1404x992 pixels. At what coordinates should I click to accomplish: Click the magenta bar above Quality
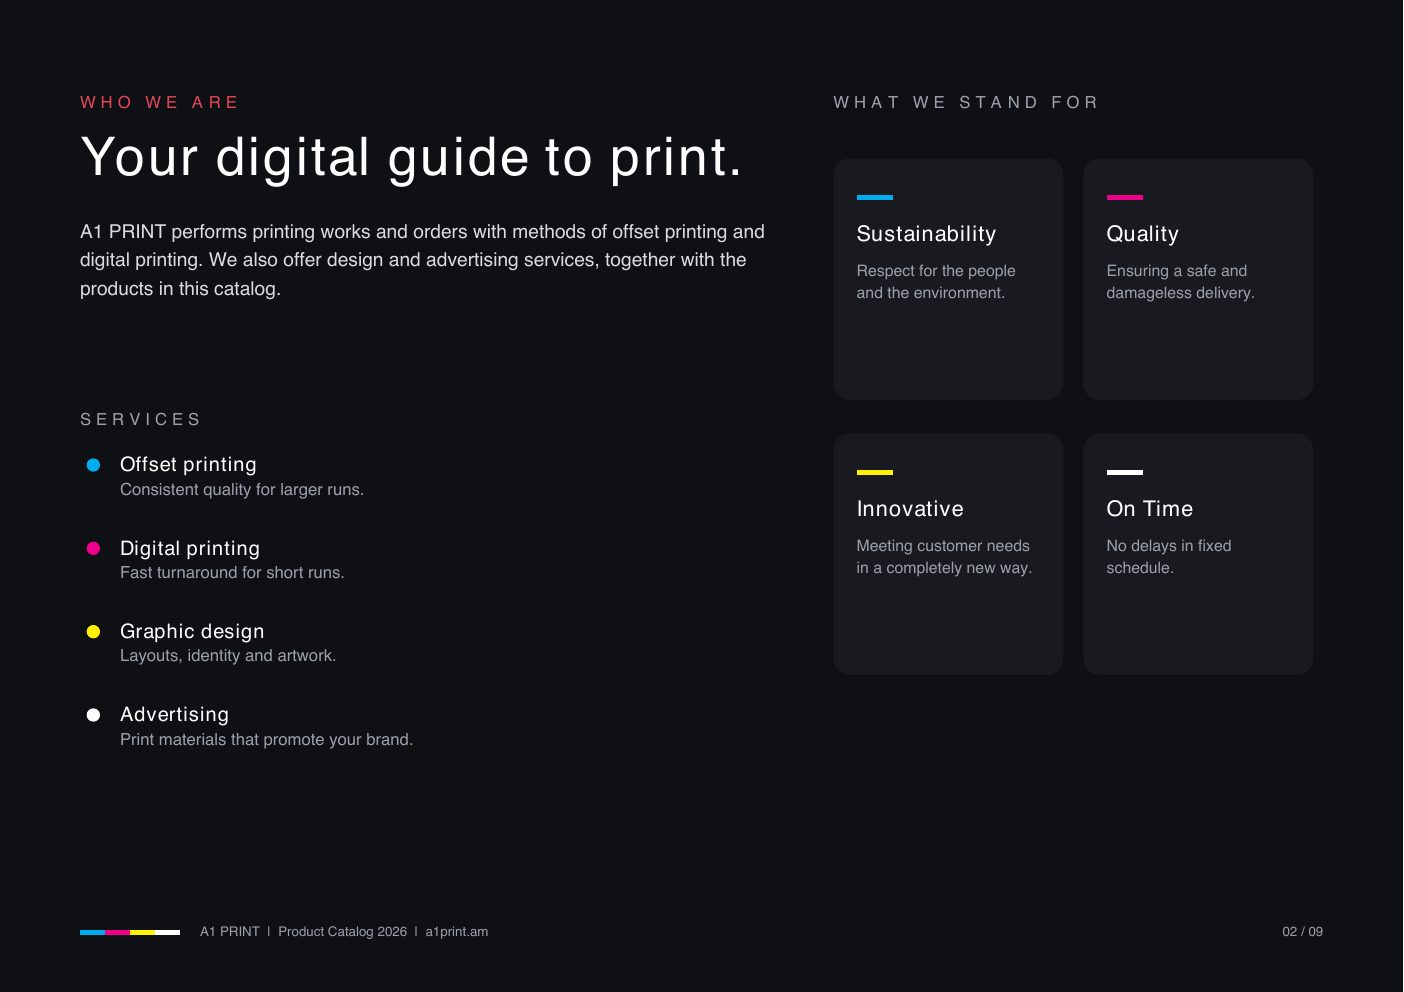click(x=1125, y=197)
